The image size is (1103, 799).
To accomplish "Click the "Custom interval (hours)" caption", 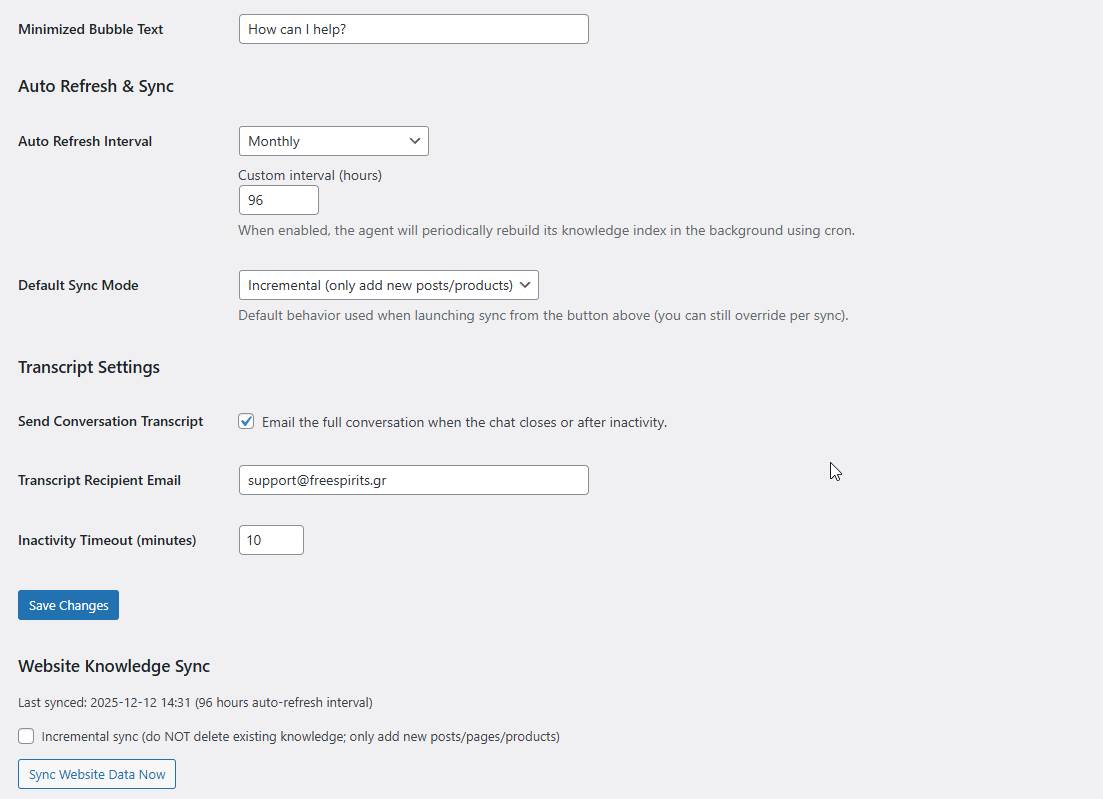I will (x=310, y=175).
